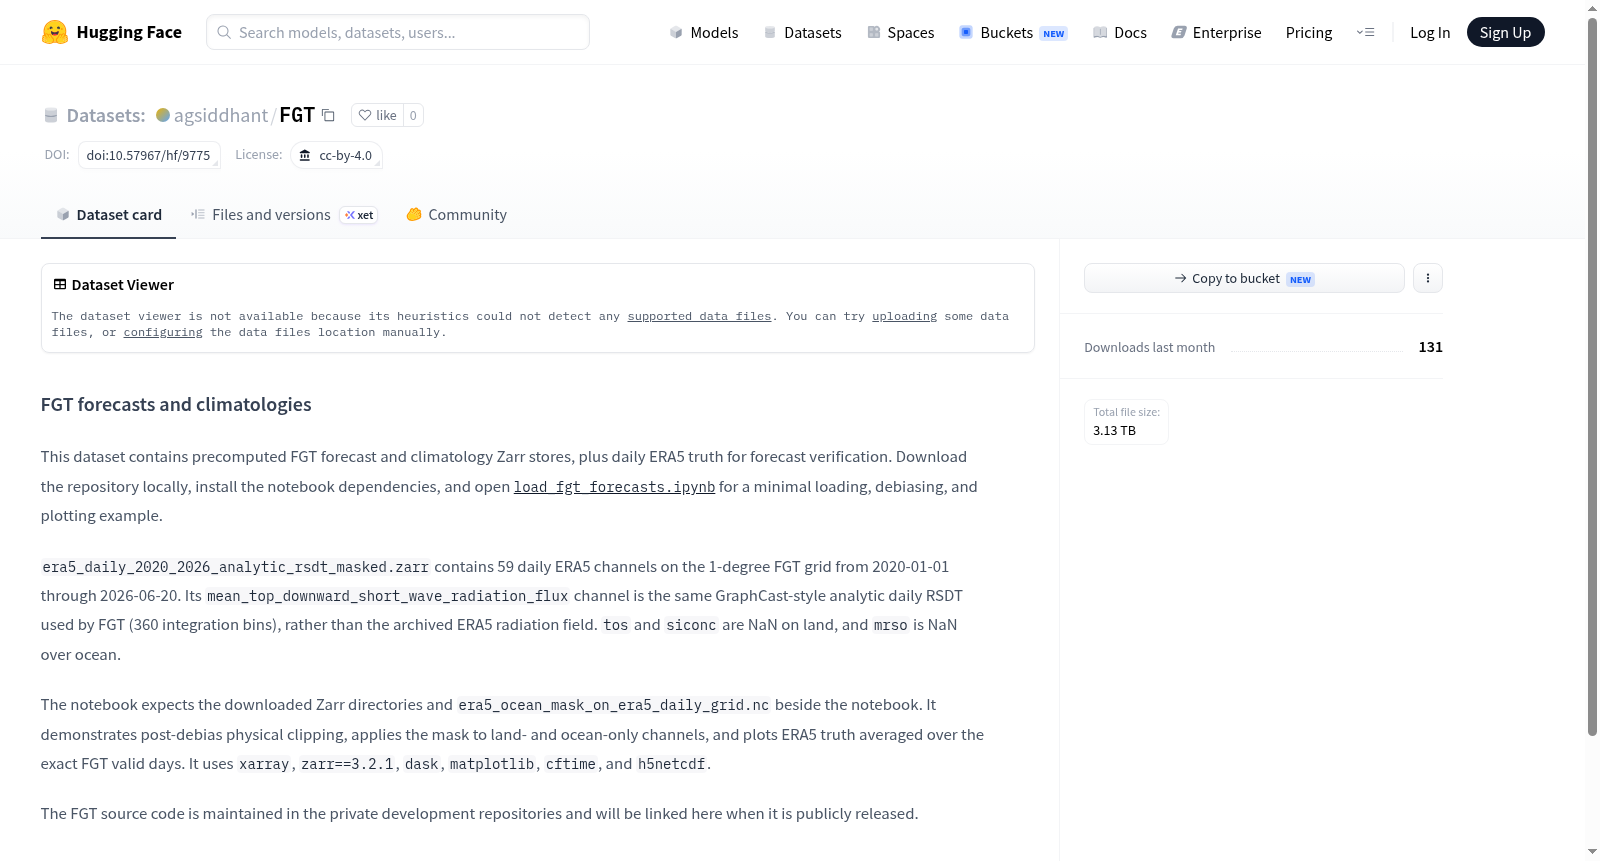Viewport: 1600px width, 861px height.
Task: Copy dataset name with the copy icon
Action: [x=328, y=115]
